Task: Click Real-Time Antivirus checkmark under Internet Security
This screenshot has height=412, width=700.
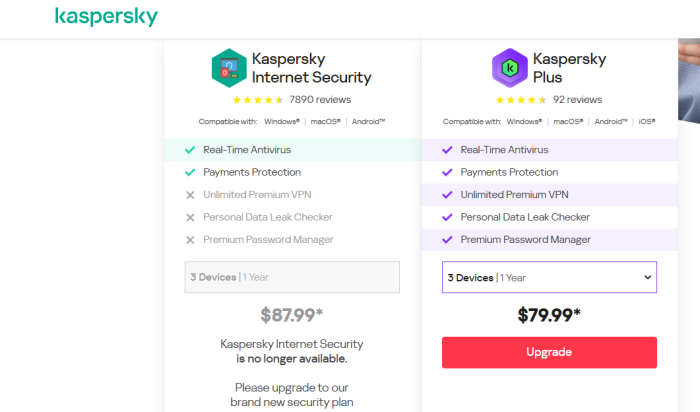Action: coord(190,150)
